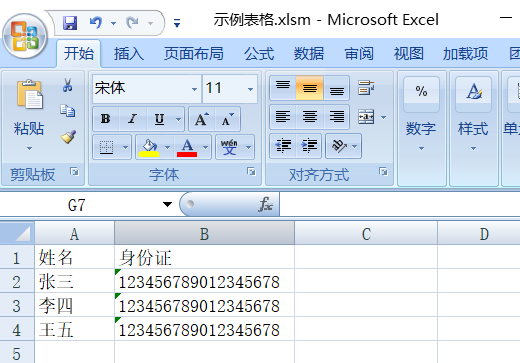
Task: Click the Save icon in quick access toolbar
Action: [x=70, y=23]
